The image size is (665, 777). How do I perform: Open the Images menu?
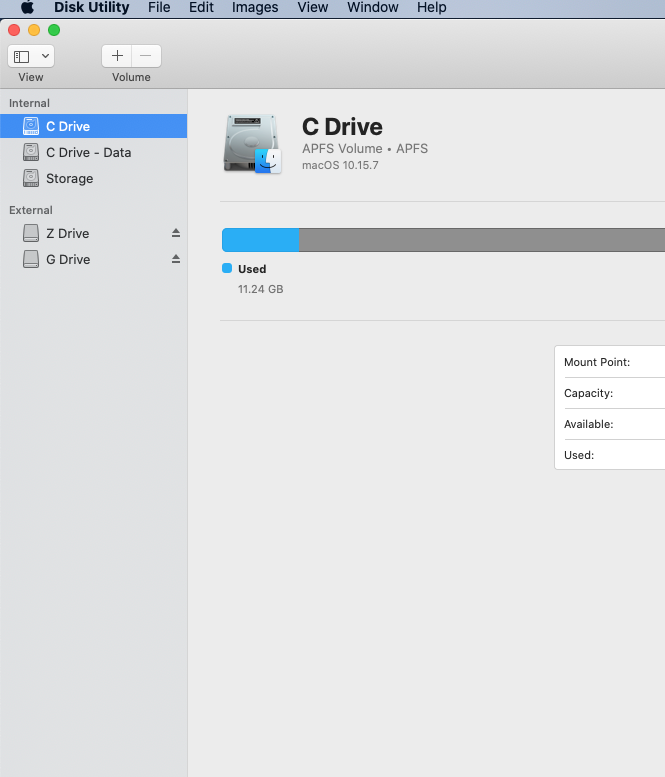coord(255,7)
